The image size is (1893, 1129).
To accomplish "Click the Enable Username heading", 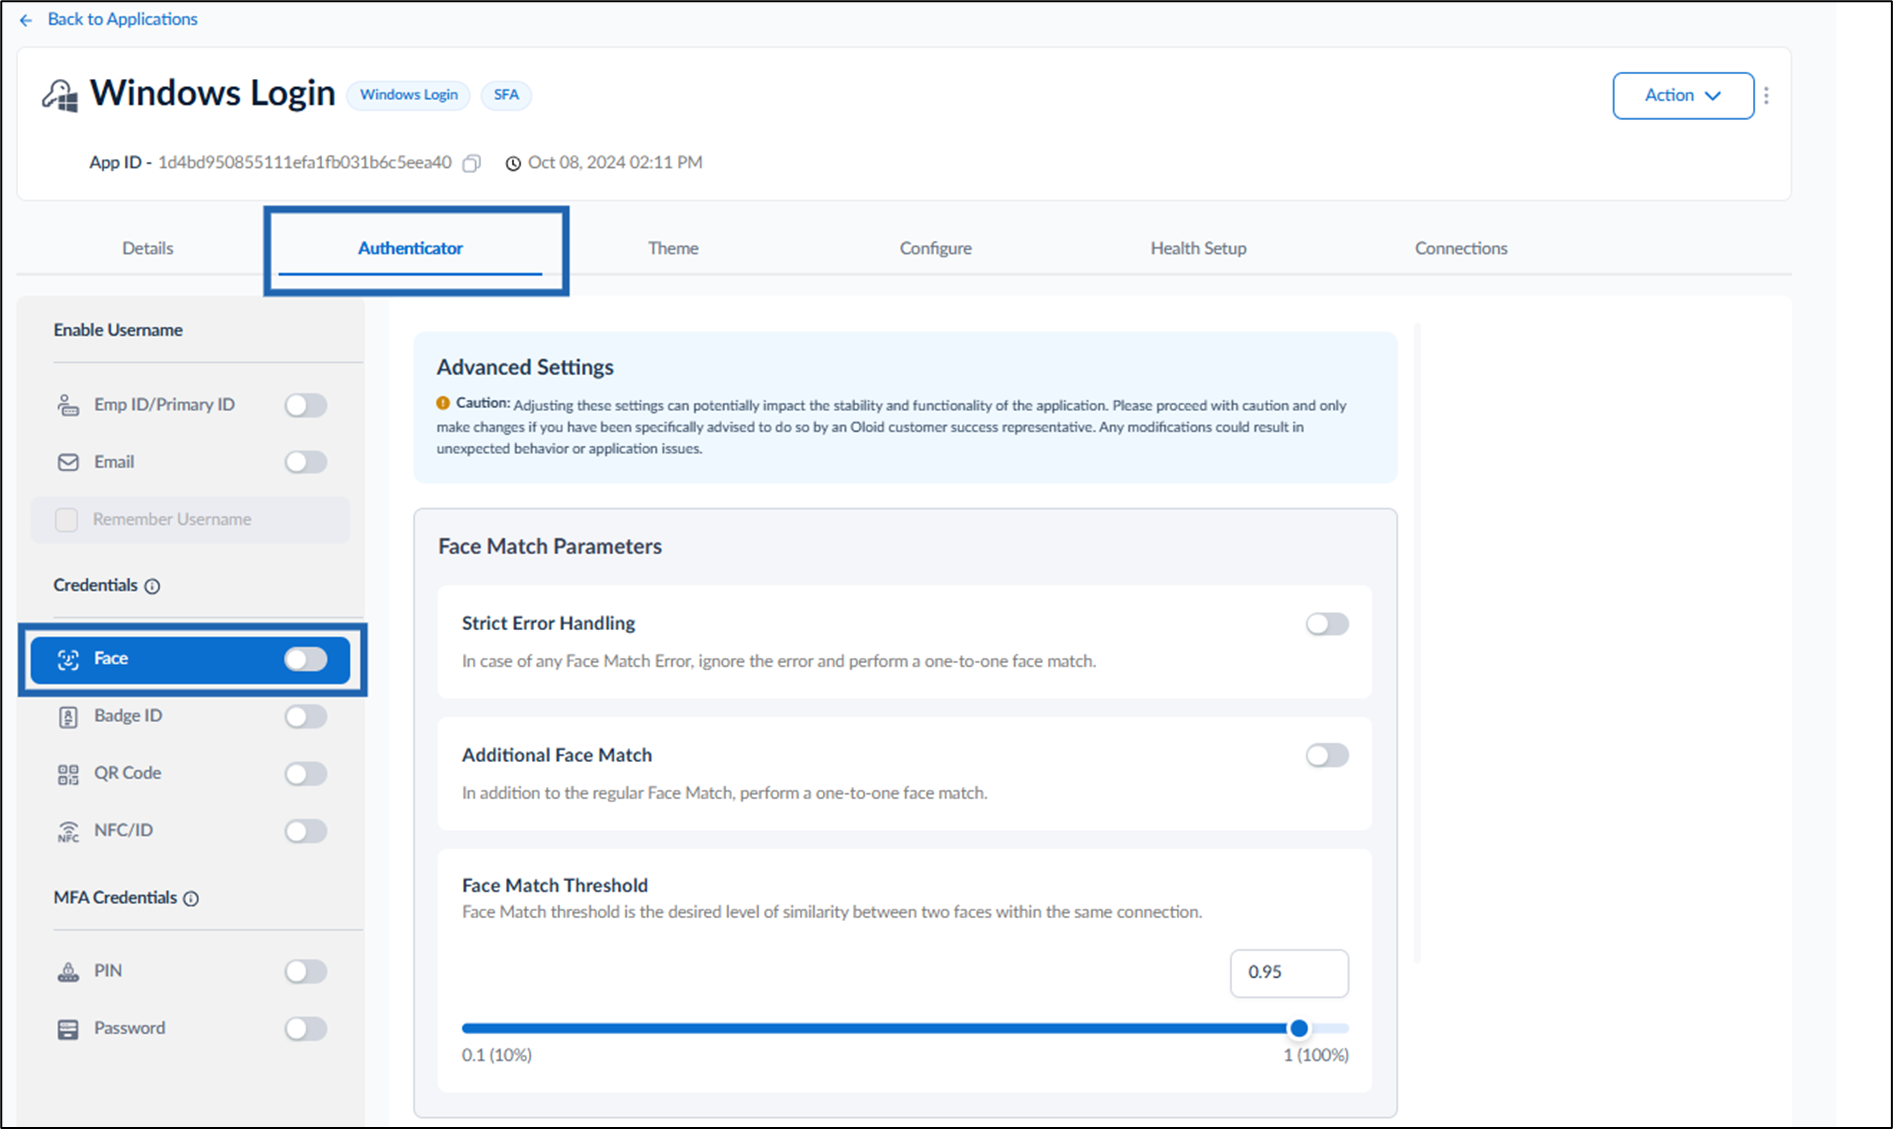I will 118,330.
